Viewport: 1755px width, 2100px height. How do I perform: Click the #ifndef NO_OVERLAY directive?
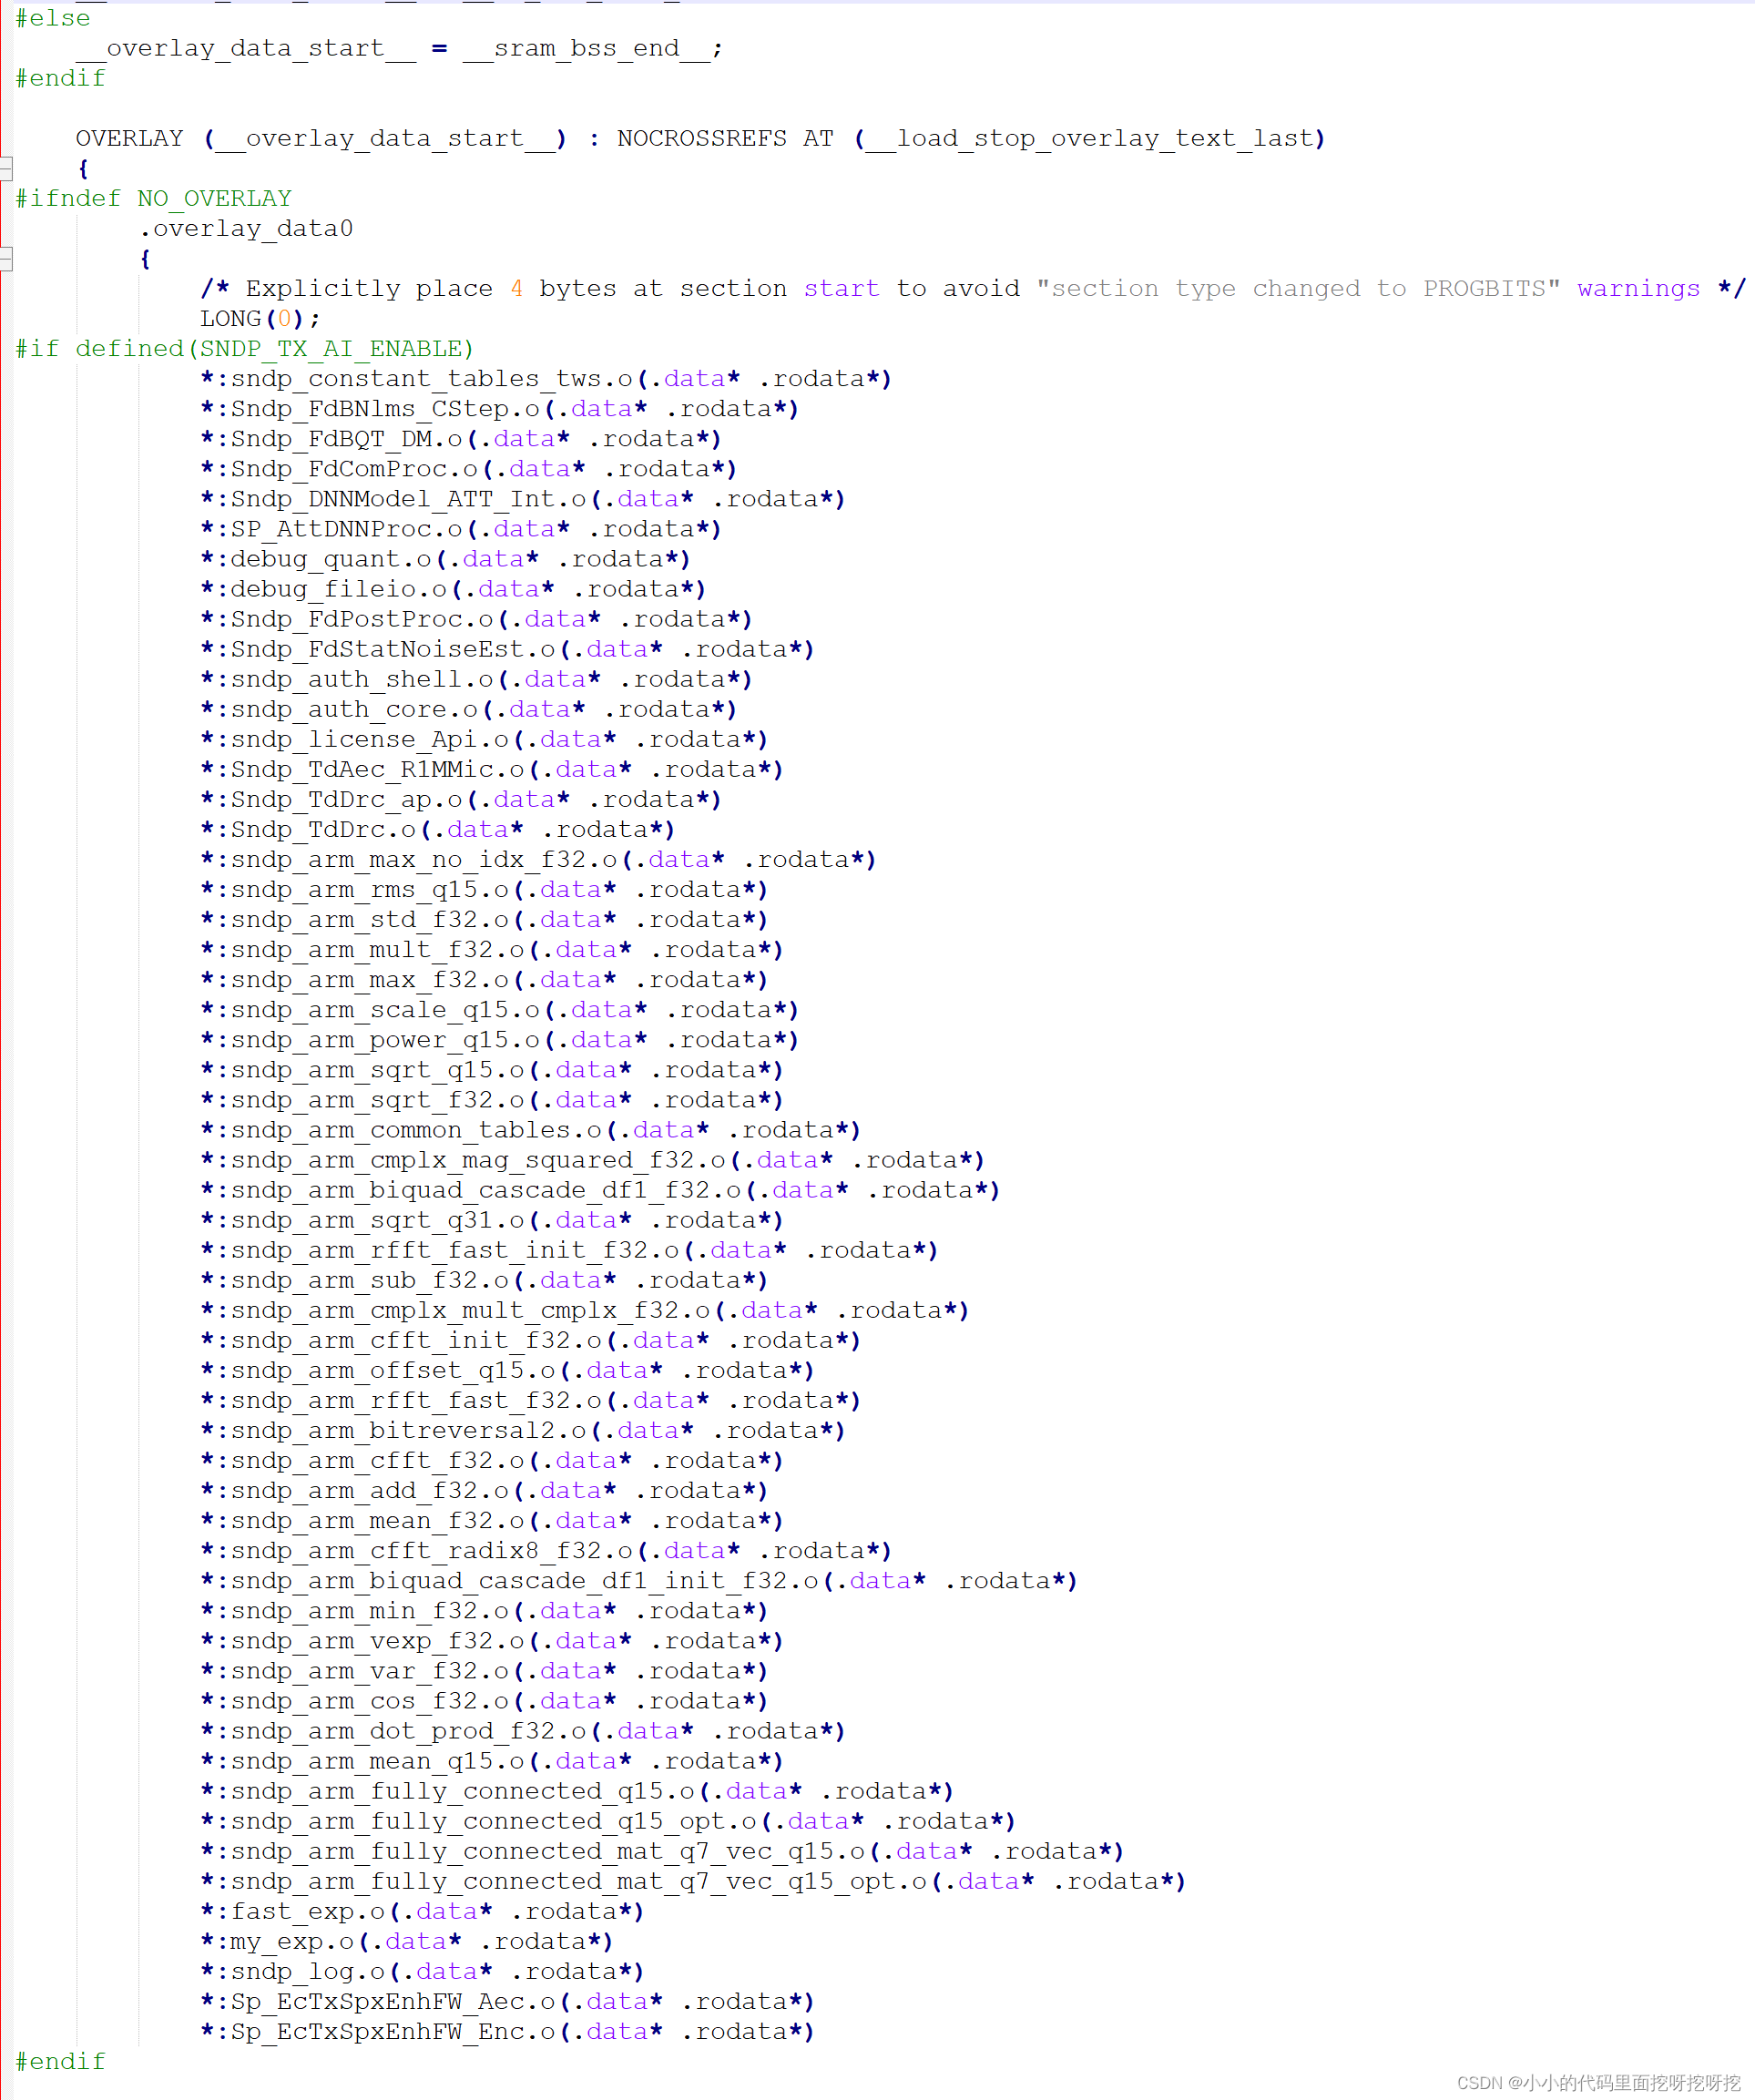(153, 198)
